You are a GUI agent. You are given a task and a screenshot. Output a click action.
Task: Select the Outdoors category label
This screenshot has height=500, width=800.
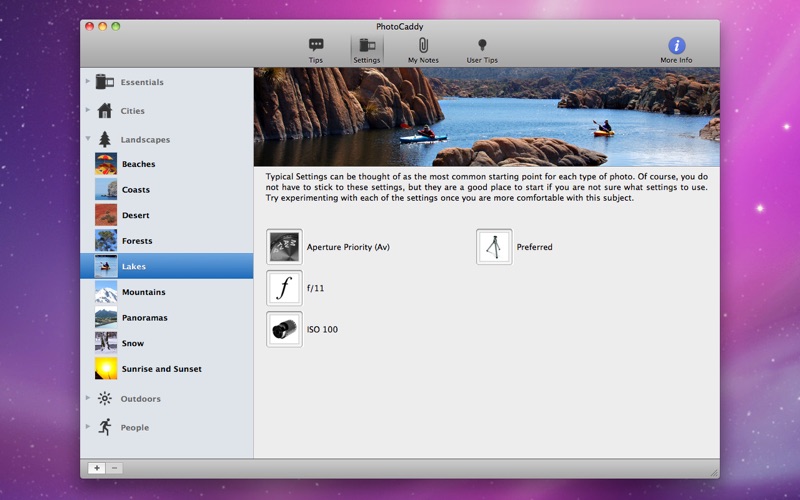[x=140, y=398]
